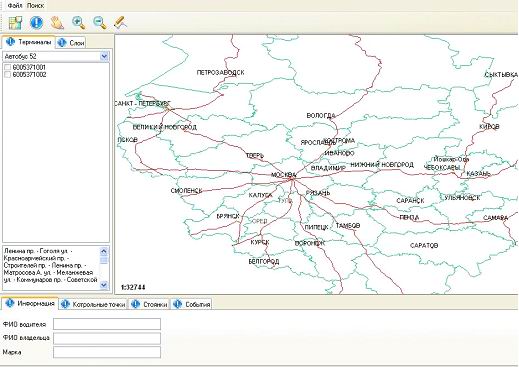Check the terminal 6005371001 checkbox
Image resolution: width=519 pixels, height=367 pixels.
7,67
